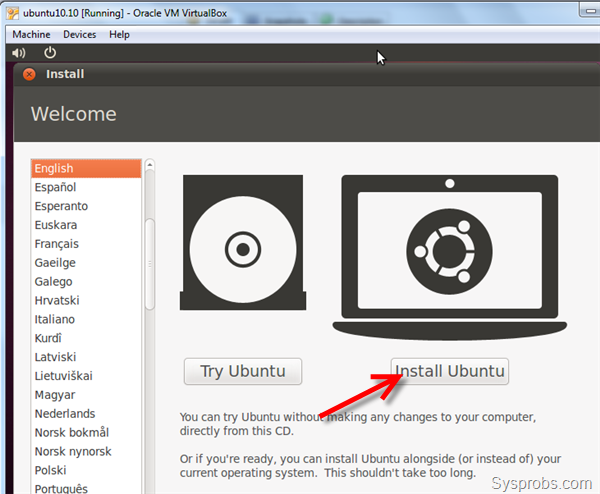Select Nederlands in the language list
The width and height of the screenshot is (600, 494).
(x=86, y=414)
